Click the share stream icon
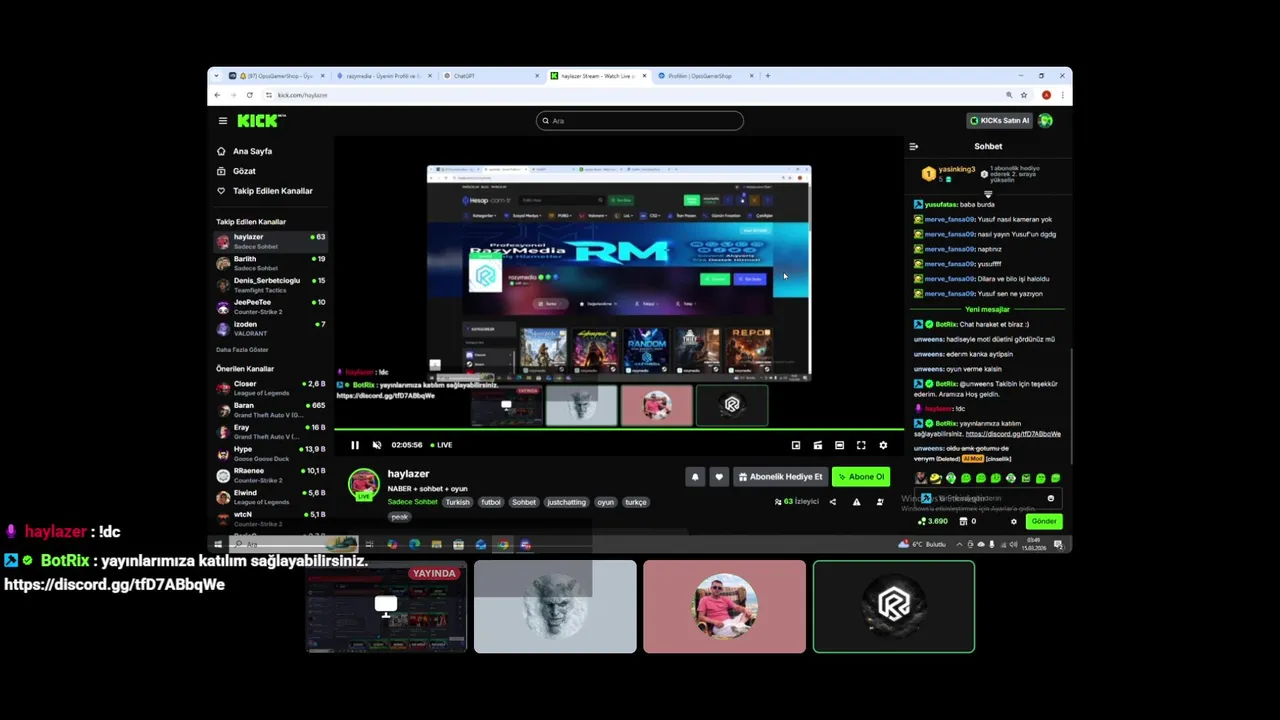This screenshot has height=720, width=1280. coord(832,502)
